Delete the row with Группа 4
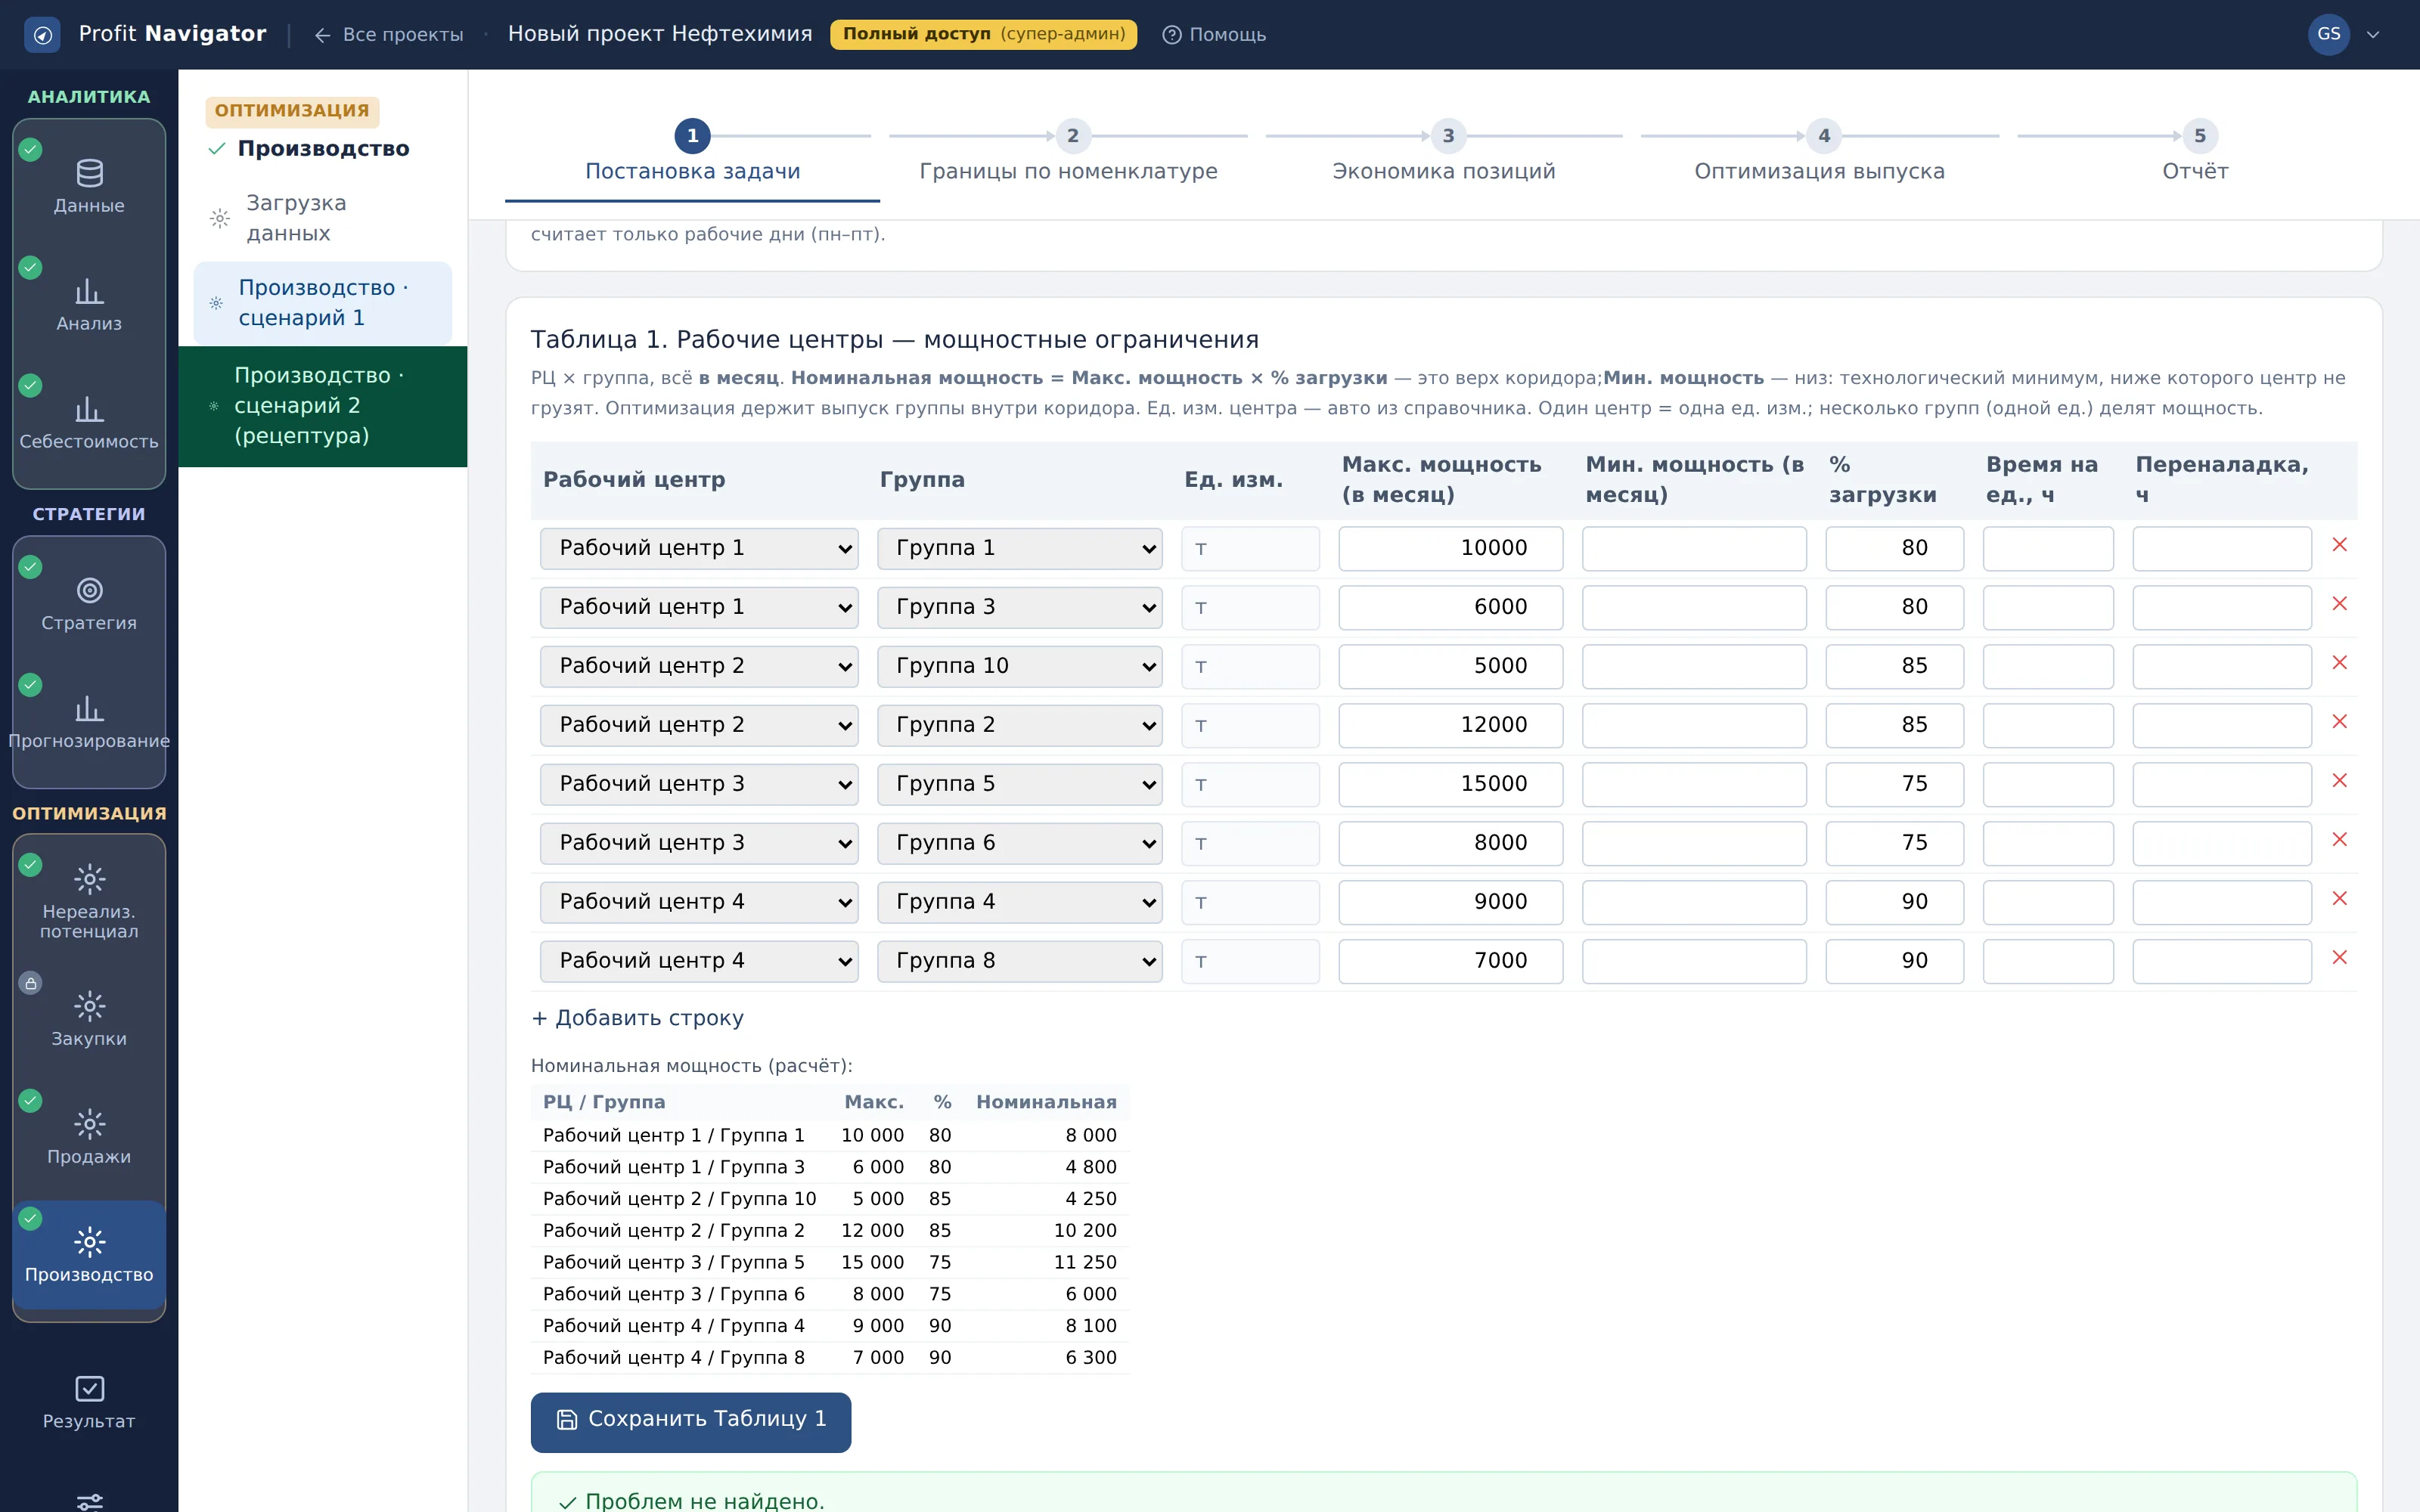2420x1512 pixels. [2339, 899]
